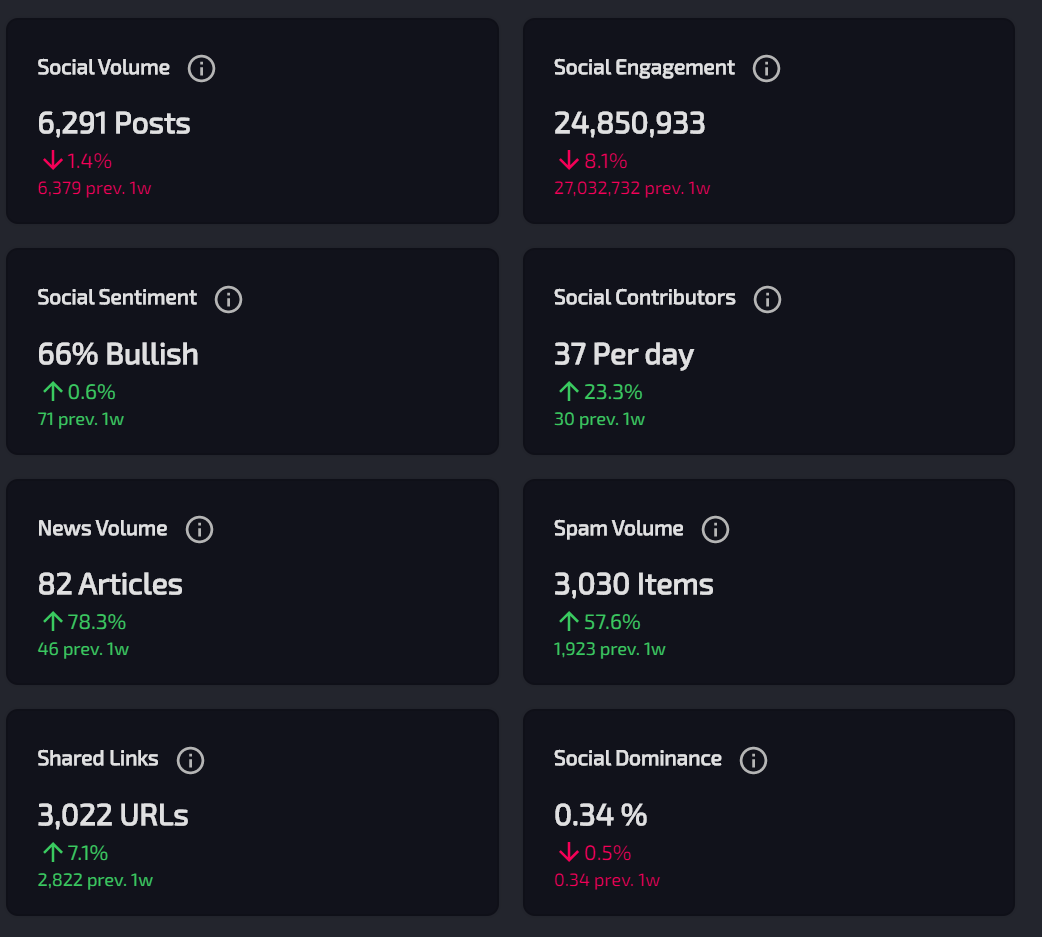Open the Social Volume info icon

click(201, 68)
